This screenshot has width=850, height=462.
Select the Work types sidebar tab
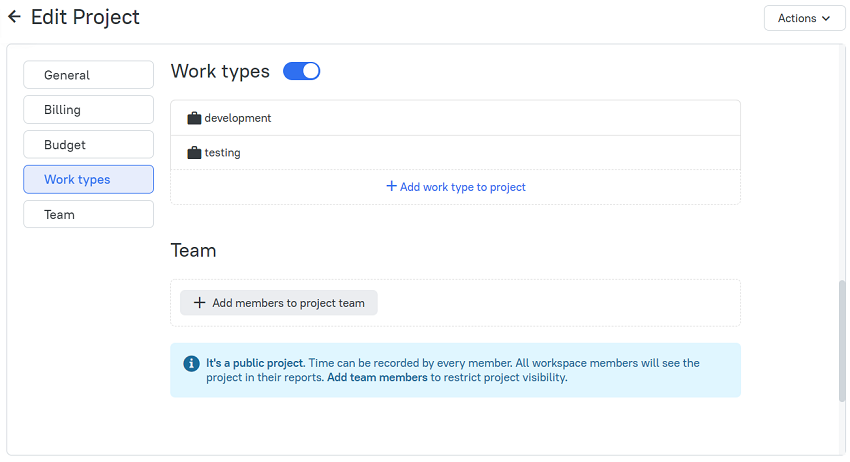pyautogui.click(x=88, y=179)
